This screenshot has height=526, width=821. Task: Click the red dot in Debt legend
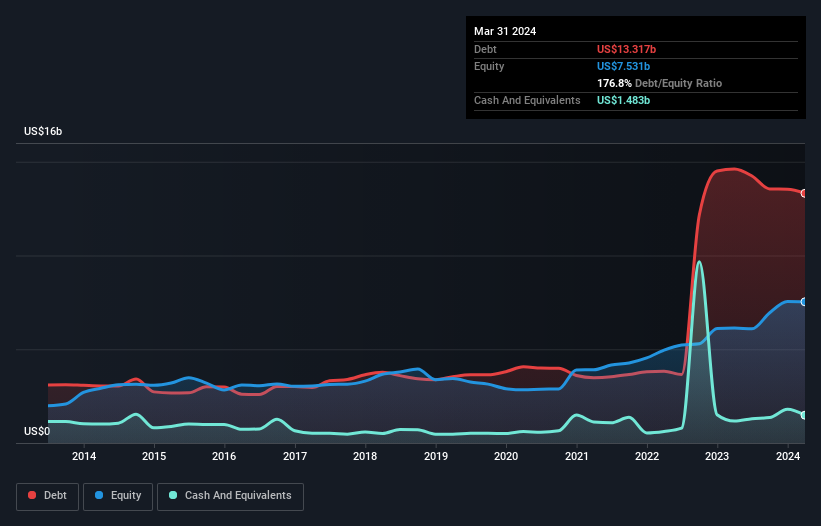pyautogui.click(x=32, y=495)
